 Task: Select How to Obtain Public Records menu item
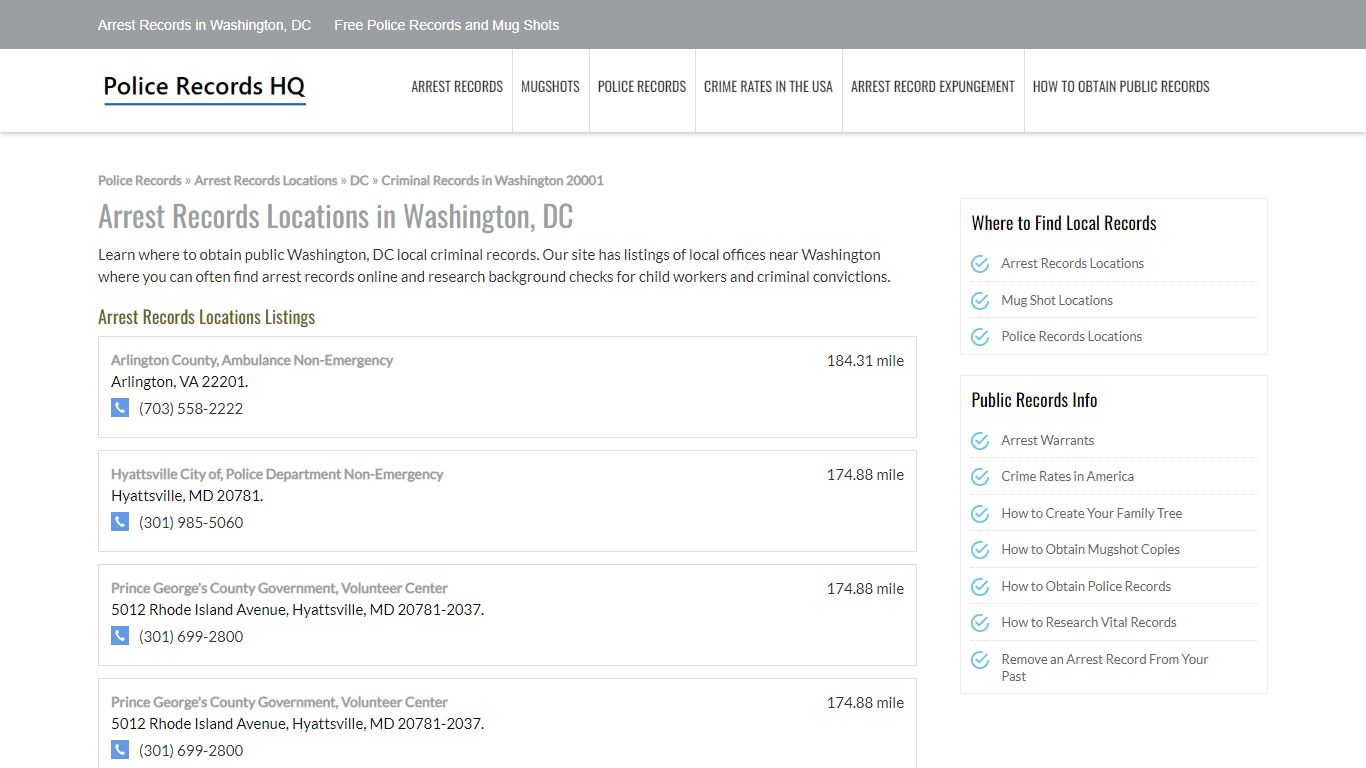pyautogui.click(x=1121, y=87)
